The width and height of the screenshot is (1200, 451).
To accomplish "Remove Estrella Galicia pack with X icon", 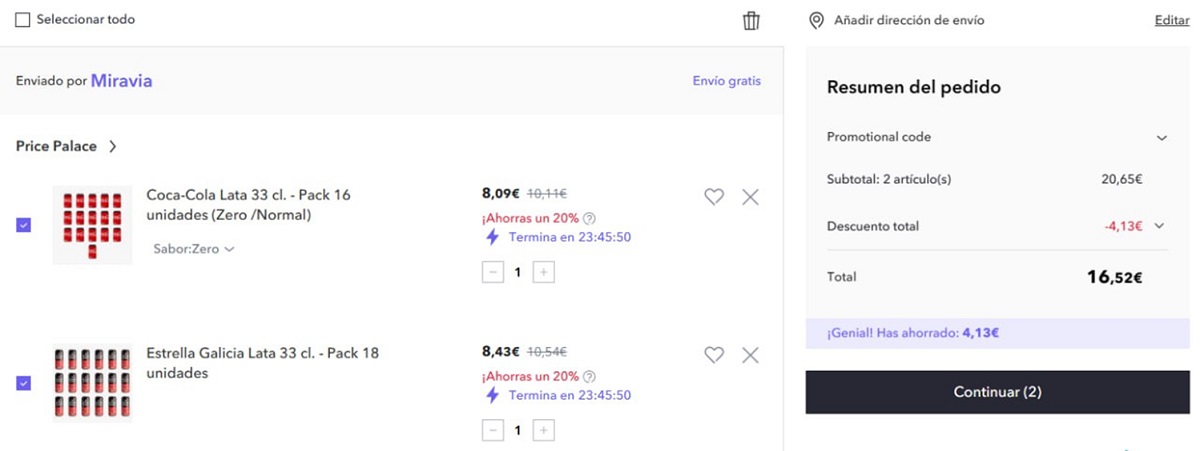I will [750, 355].
